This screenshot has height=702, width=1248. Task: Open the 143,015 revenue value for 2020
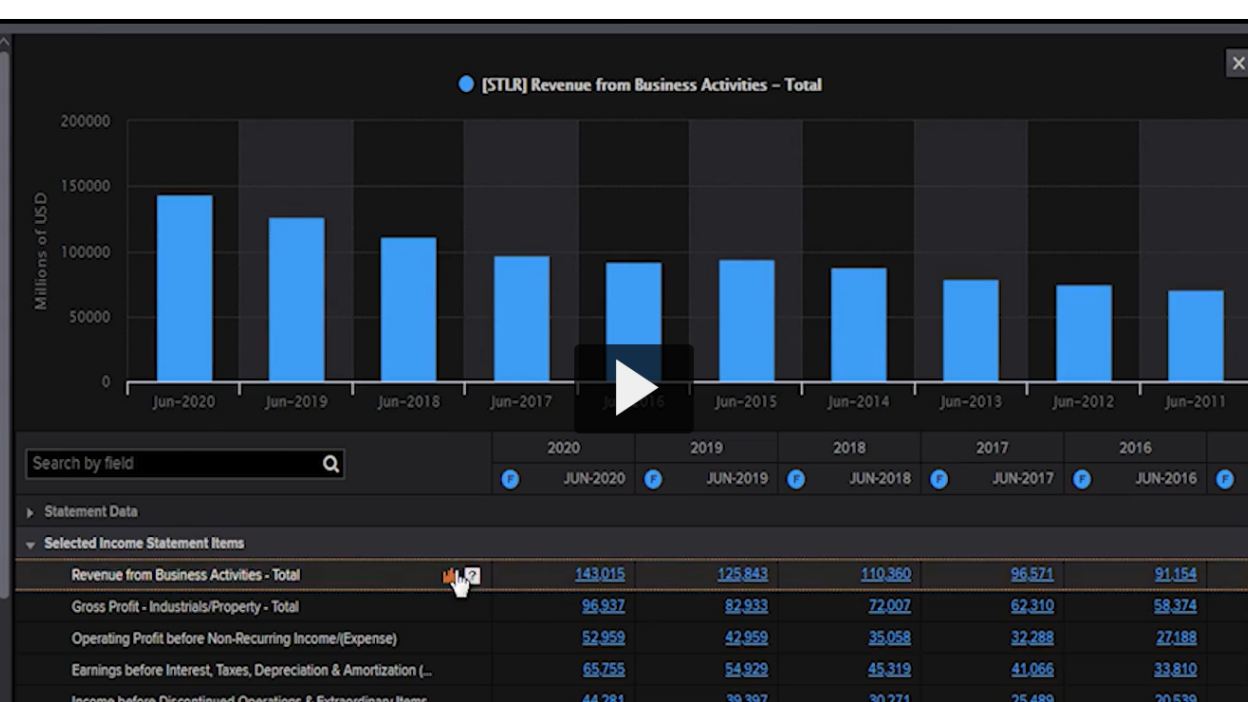click(x=597, y=575)
